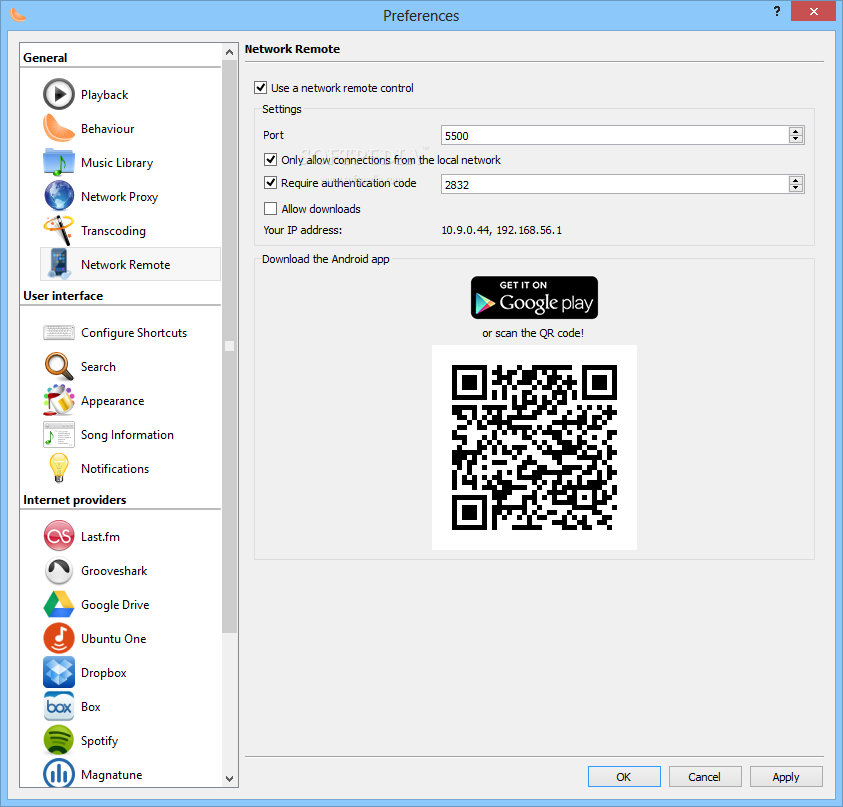Open Appearance paint icon
843x807 pixels.
(59, 400)
